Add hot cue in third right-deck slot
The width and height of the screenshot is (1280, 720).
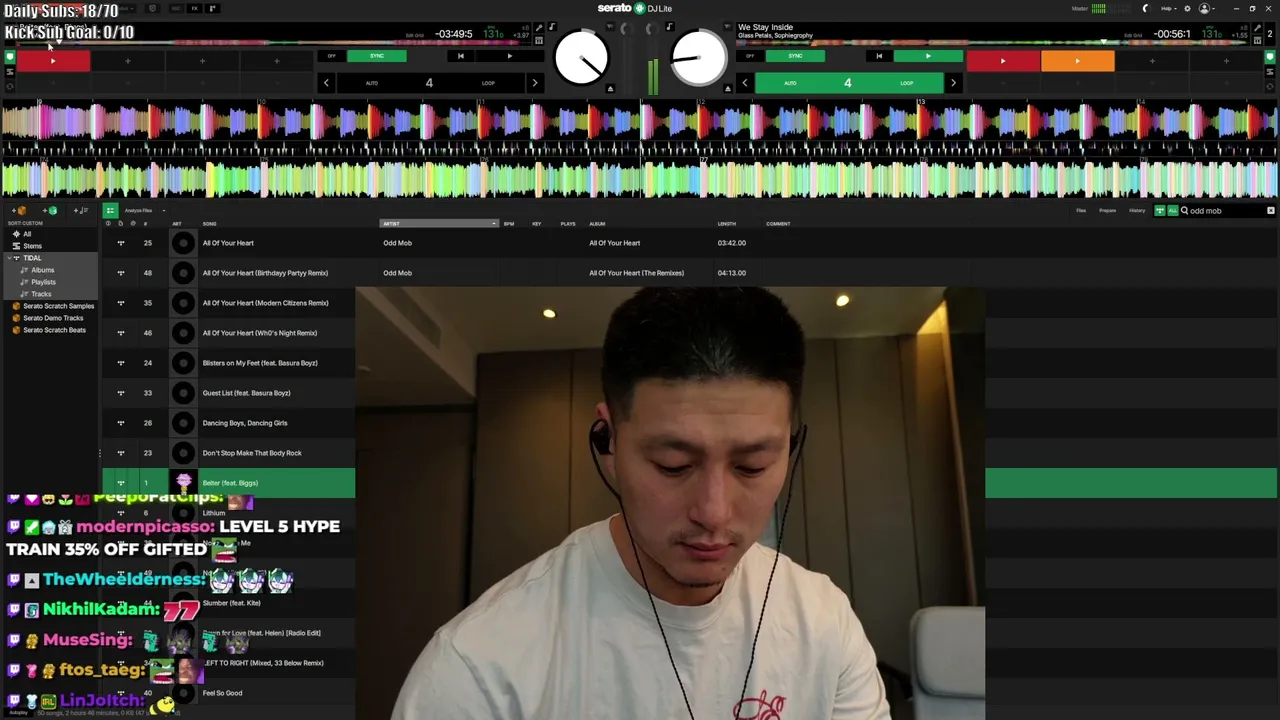pyautogui.click(x=1152, y=62)
